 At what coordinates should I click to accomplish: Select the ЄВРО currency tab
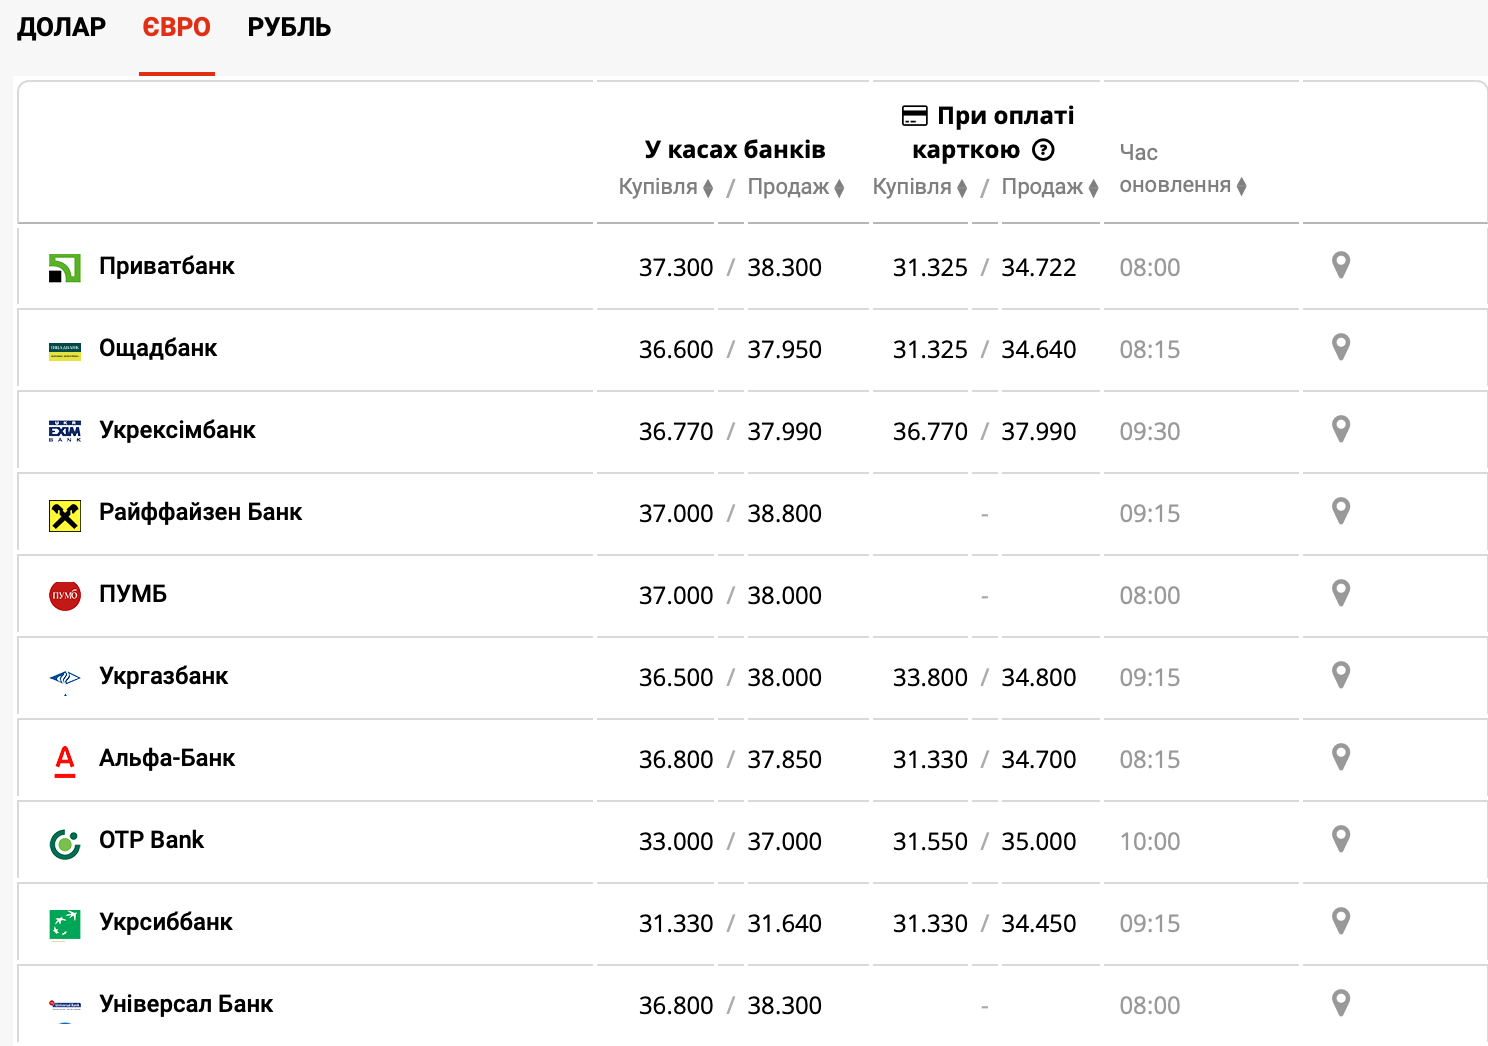click(176, 27)
